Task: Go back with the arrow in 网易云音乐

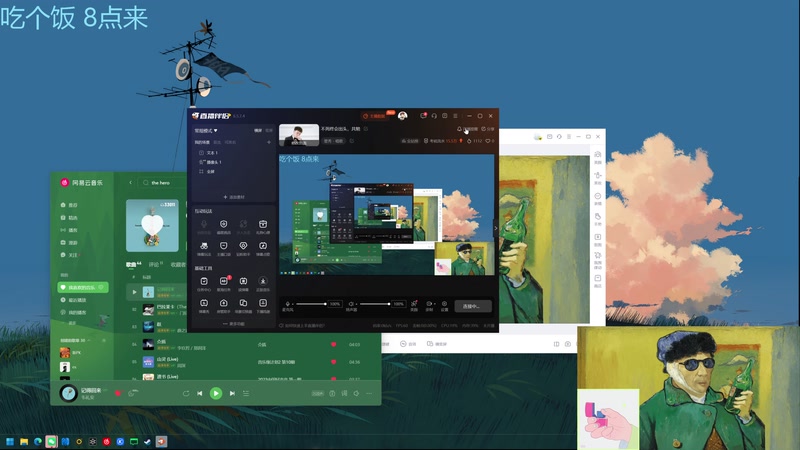Action: coord(131,183)
